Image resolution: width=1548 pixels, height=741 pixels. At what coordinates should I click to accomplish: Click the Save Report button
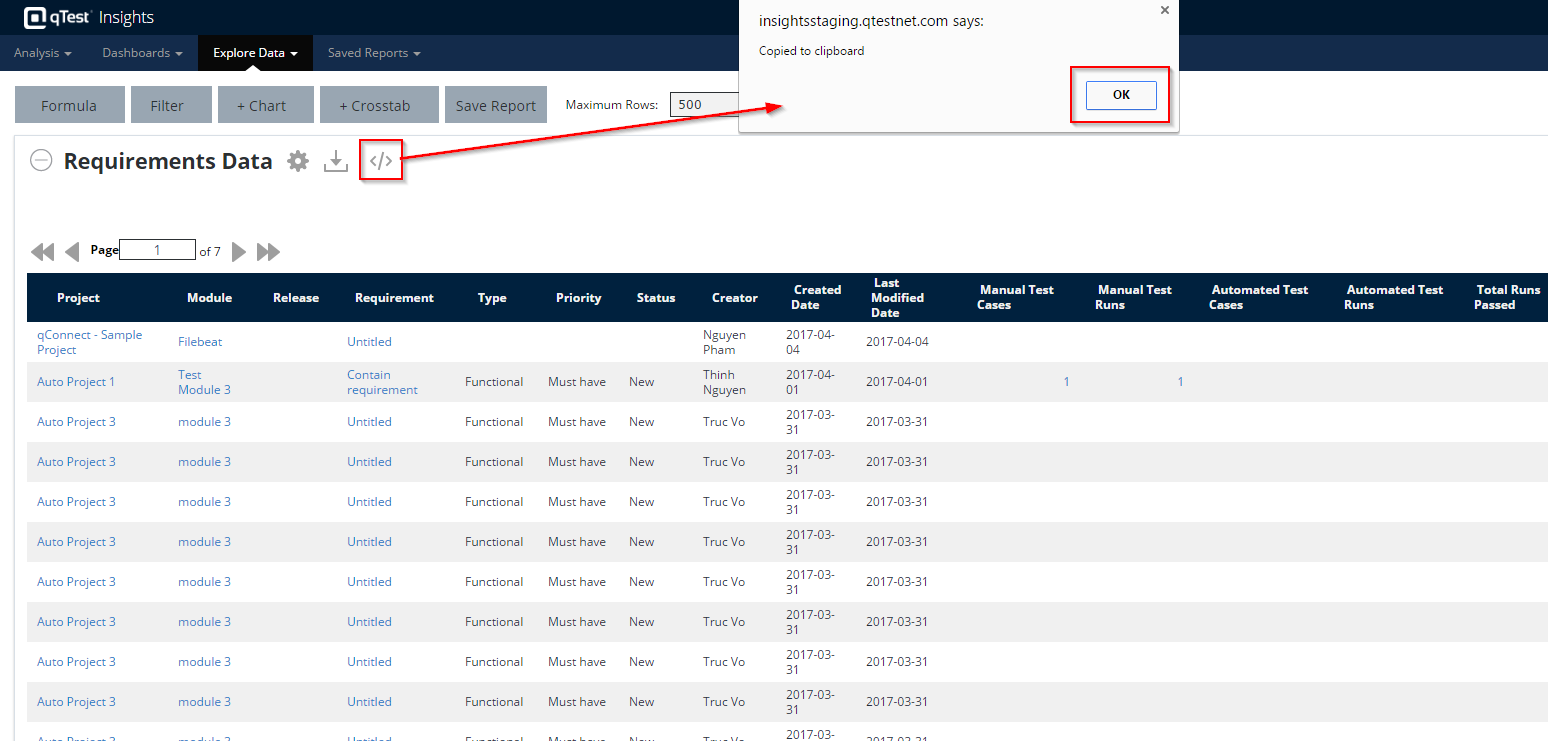click(496, 105)
